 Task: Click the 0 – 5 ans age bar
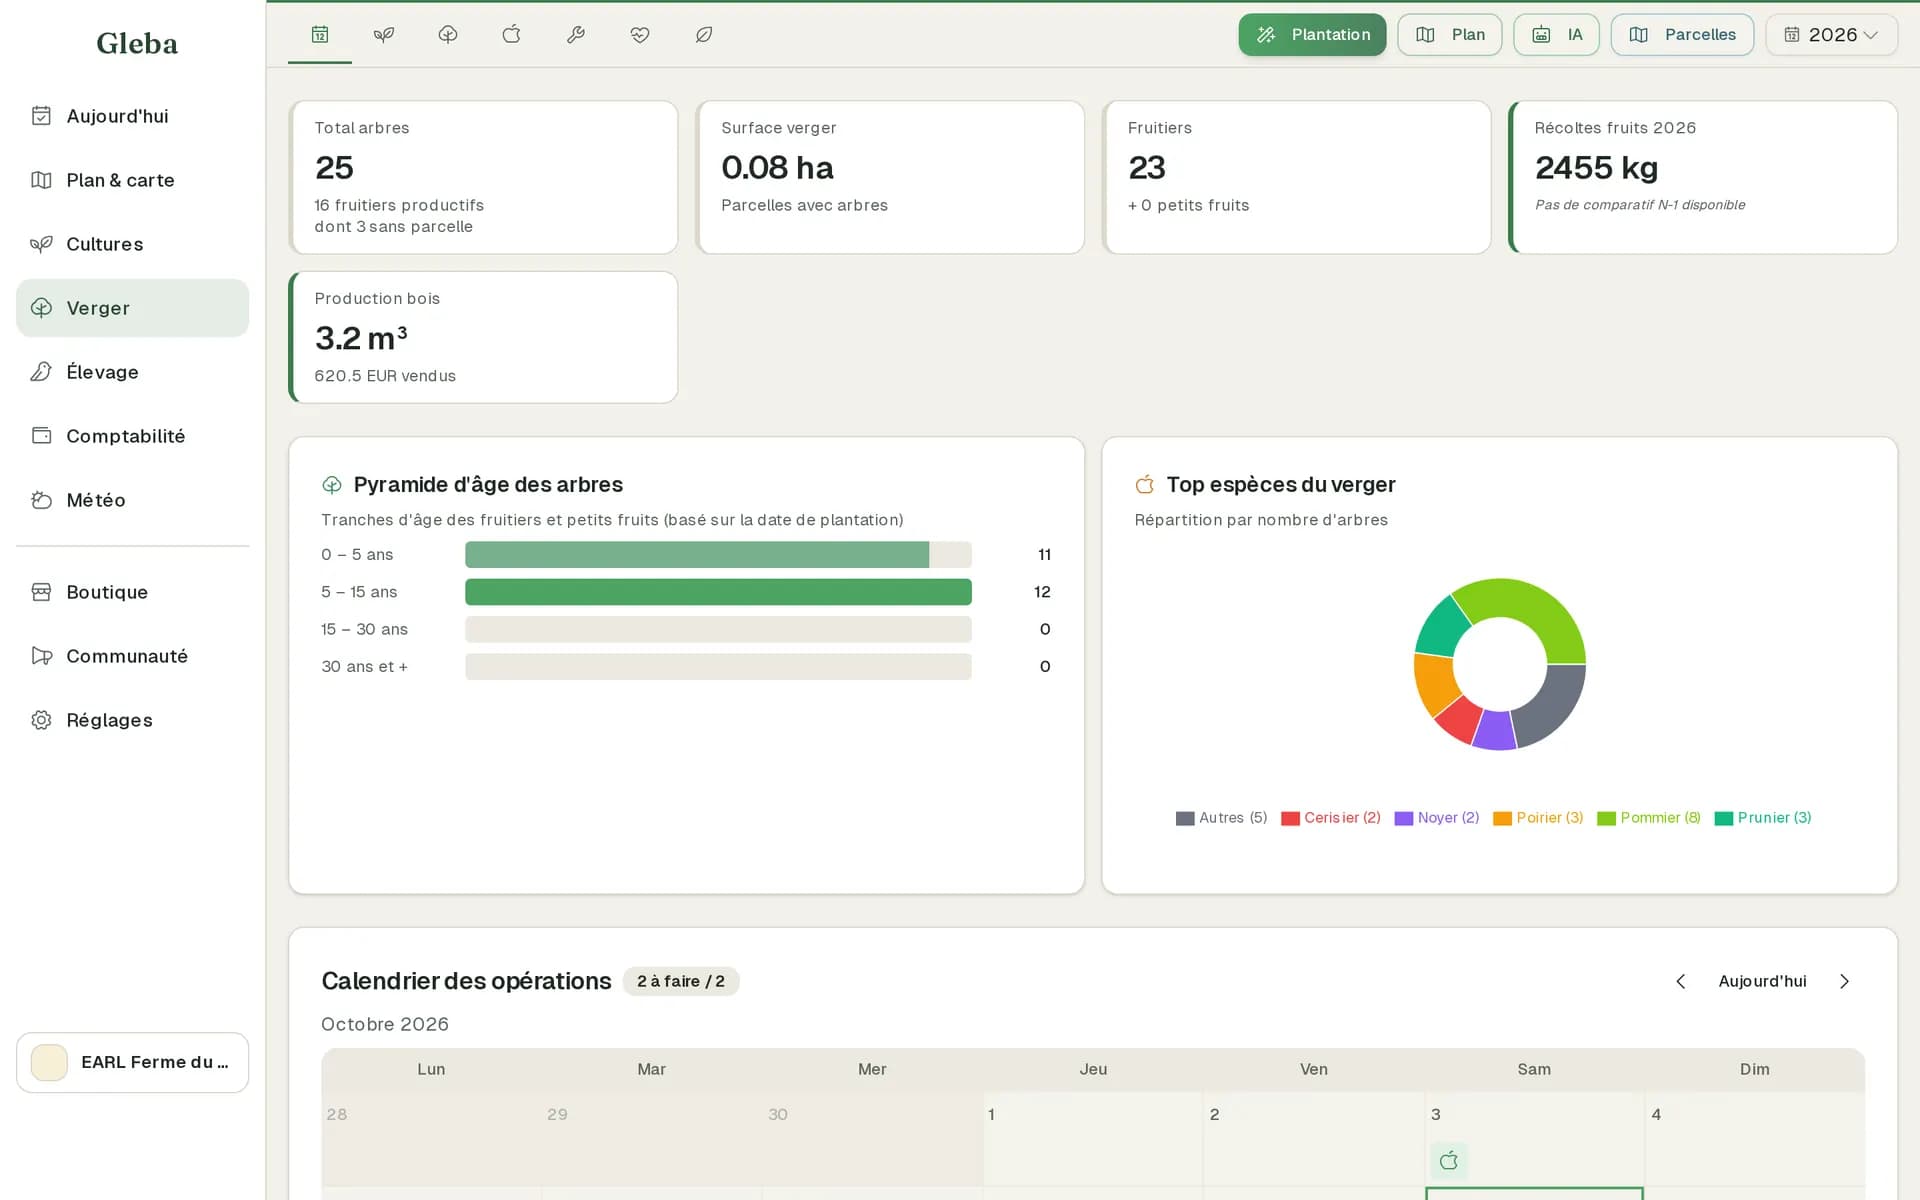(x=697, y=555)
